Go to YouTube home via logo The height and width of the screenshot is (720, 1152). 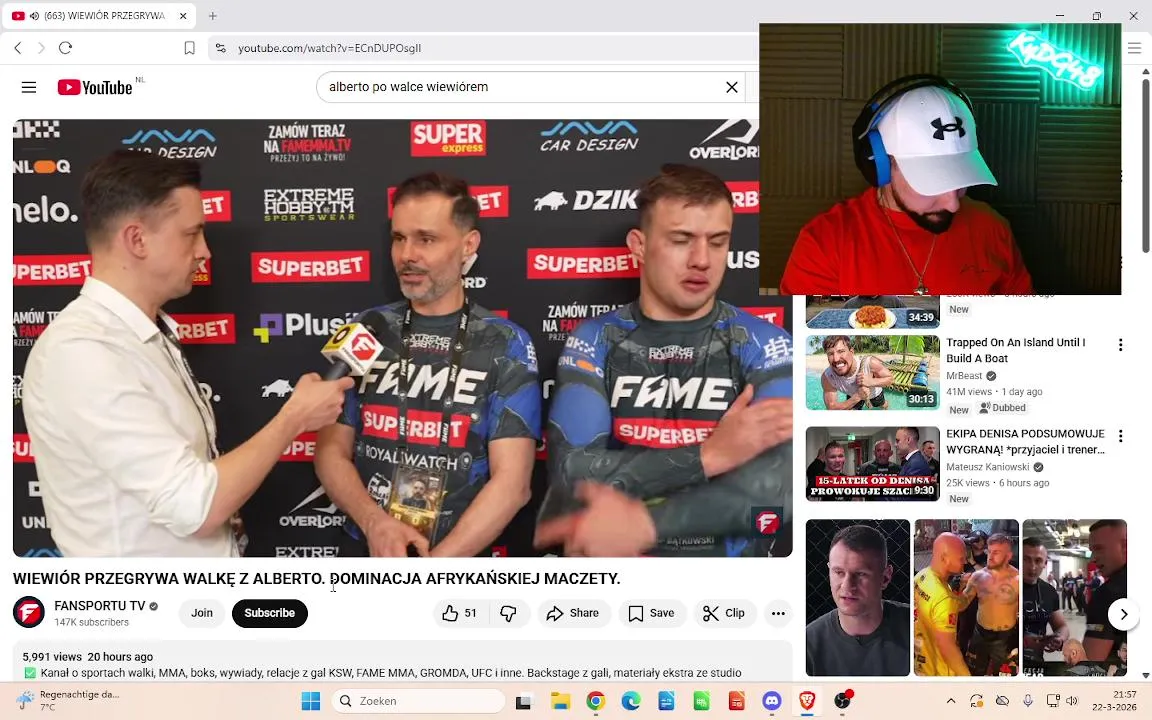pyautogui.click(x=96, y=87)
